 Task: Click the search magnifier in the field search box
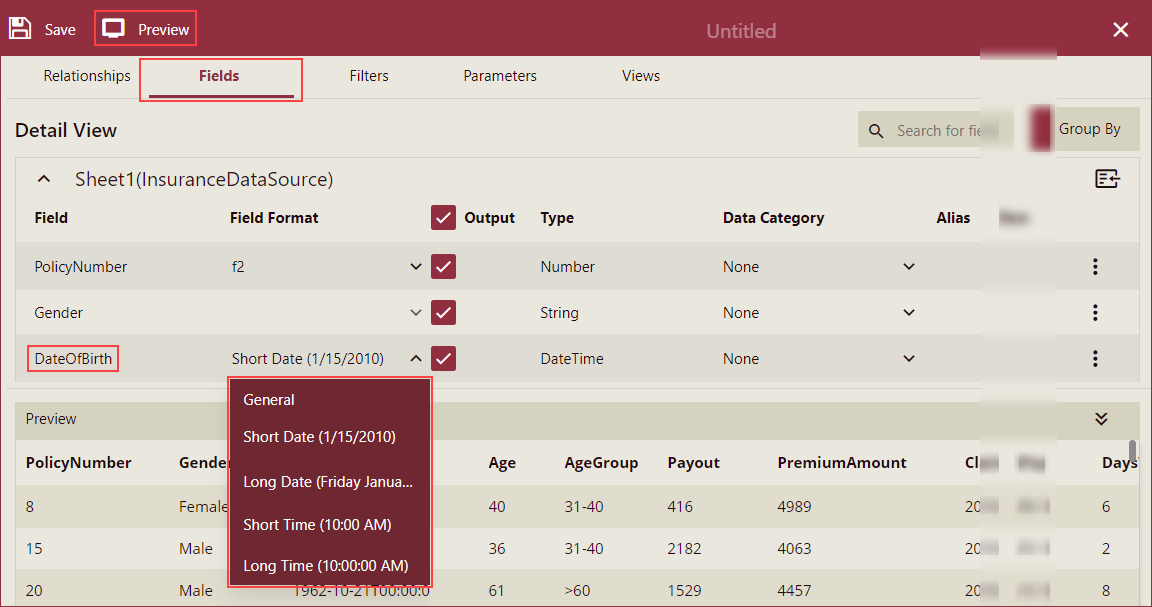877,130
